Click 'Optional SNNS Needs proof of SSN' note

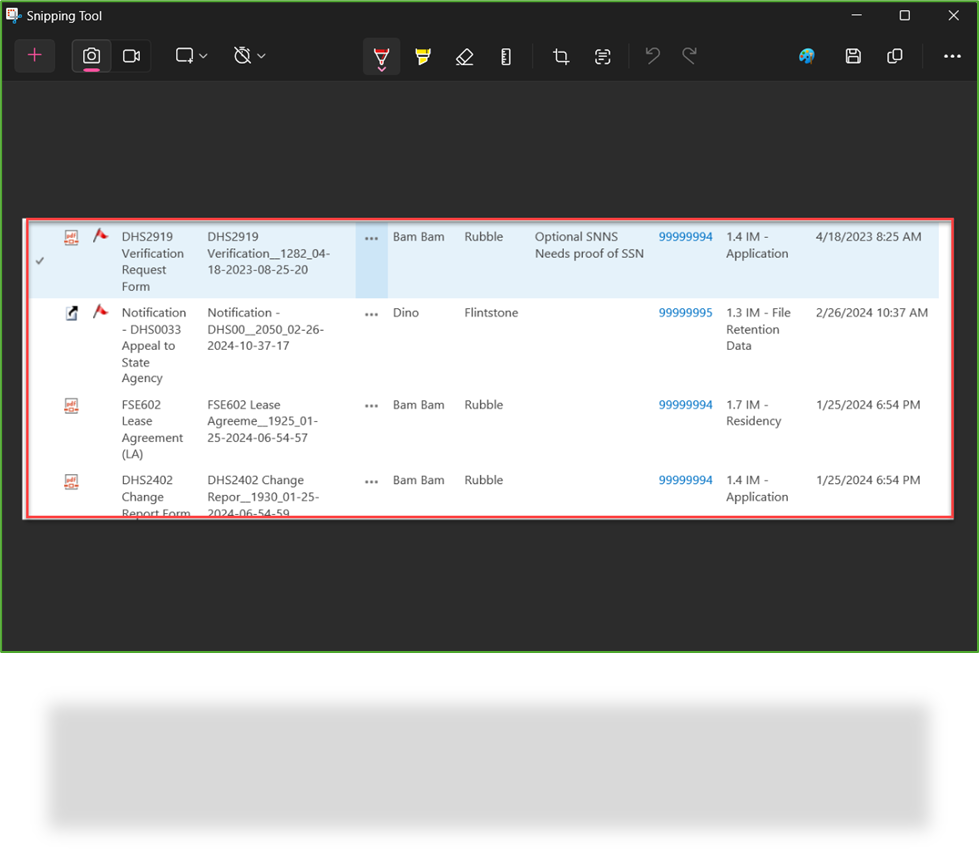(589, 245)
